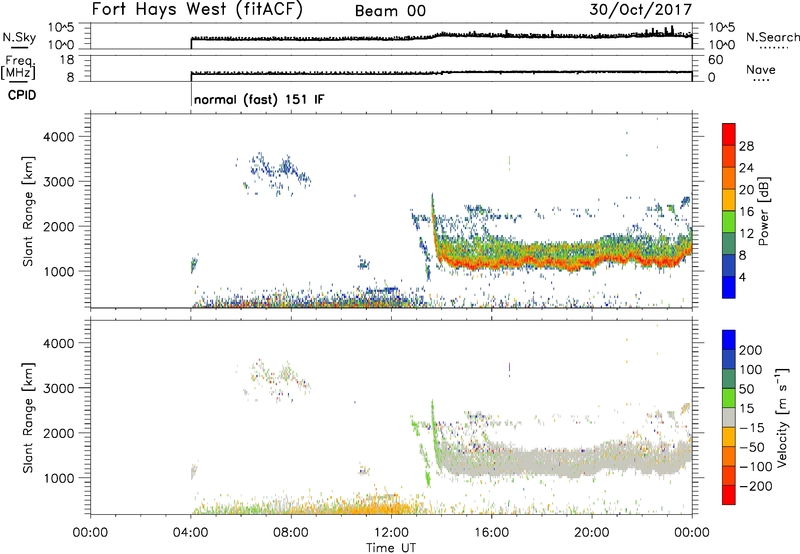Screen dimensions: 800x554
Task: Click the "Fort Hays West (fitACF)" plot title
Action: [197, 10]
